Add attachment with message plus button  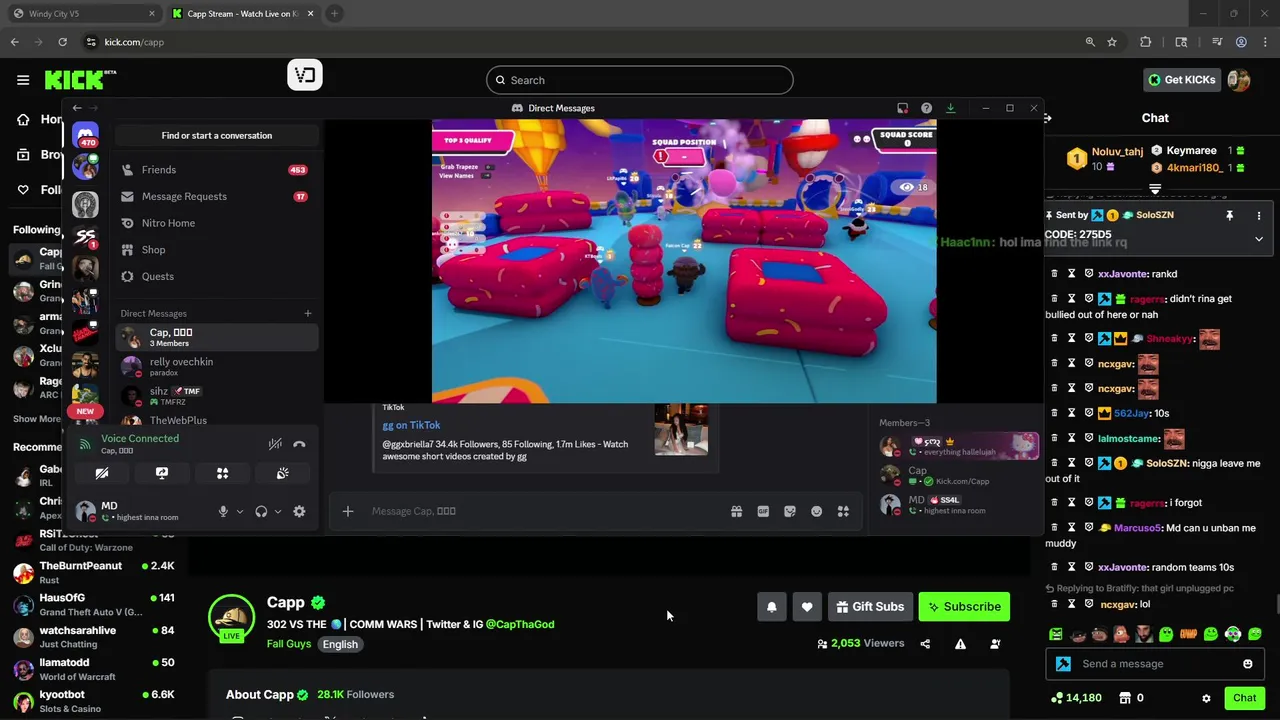348,512
